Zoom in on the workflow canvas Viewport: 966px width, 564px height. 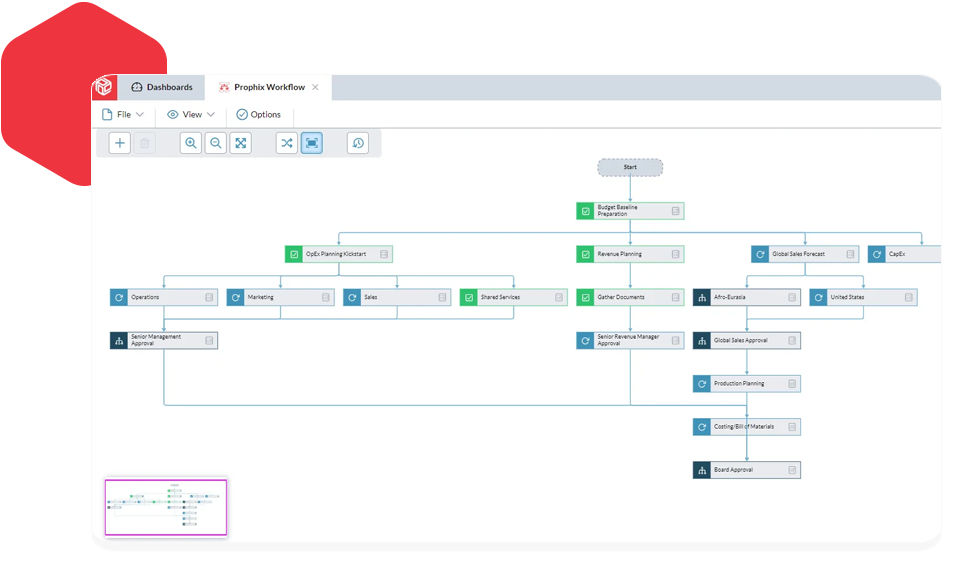click(x=191, y=143)
